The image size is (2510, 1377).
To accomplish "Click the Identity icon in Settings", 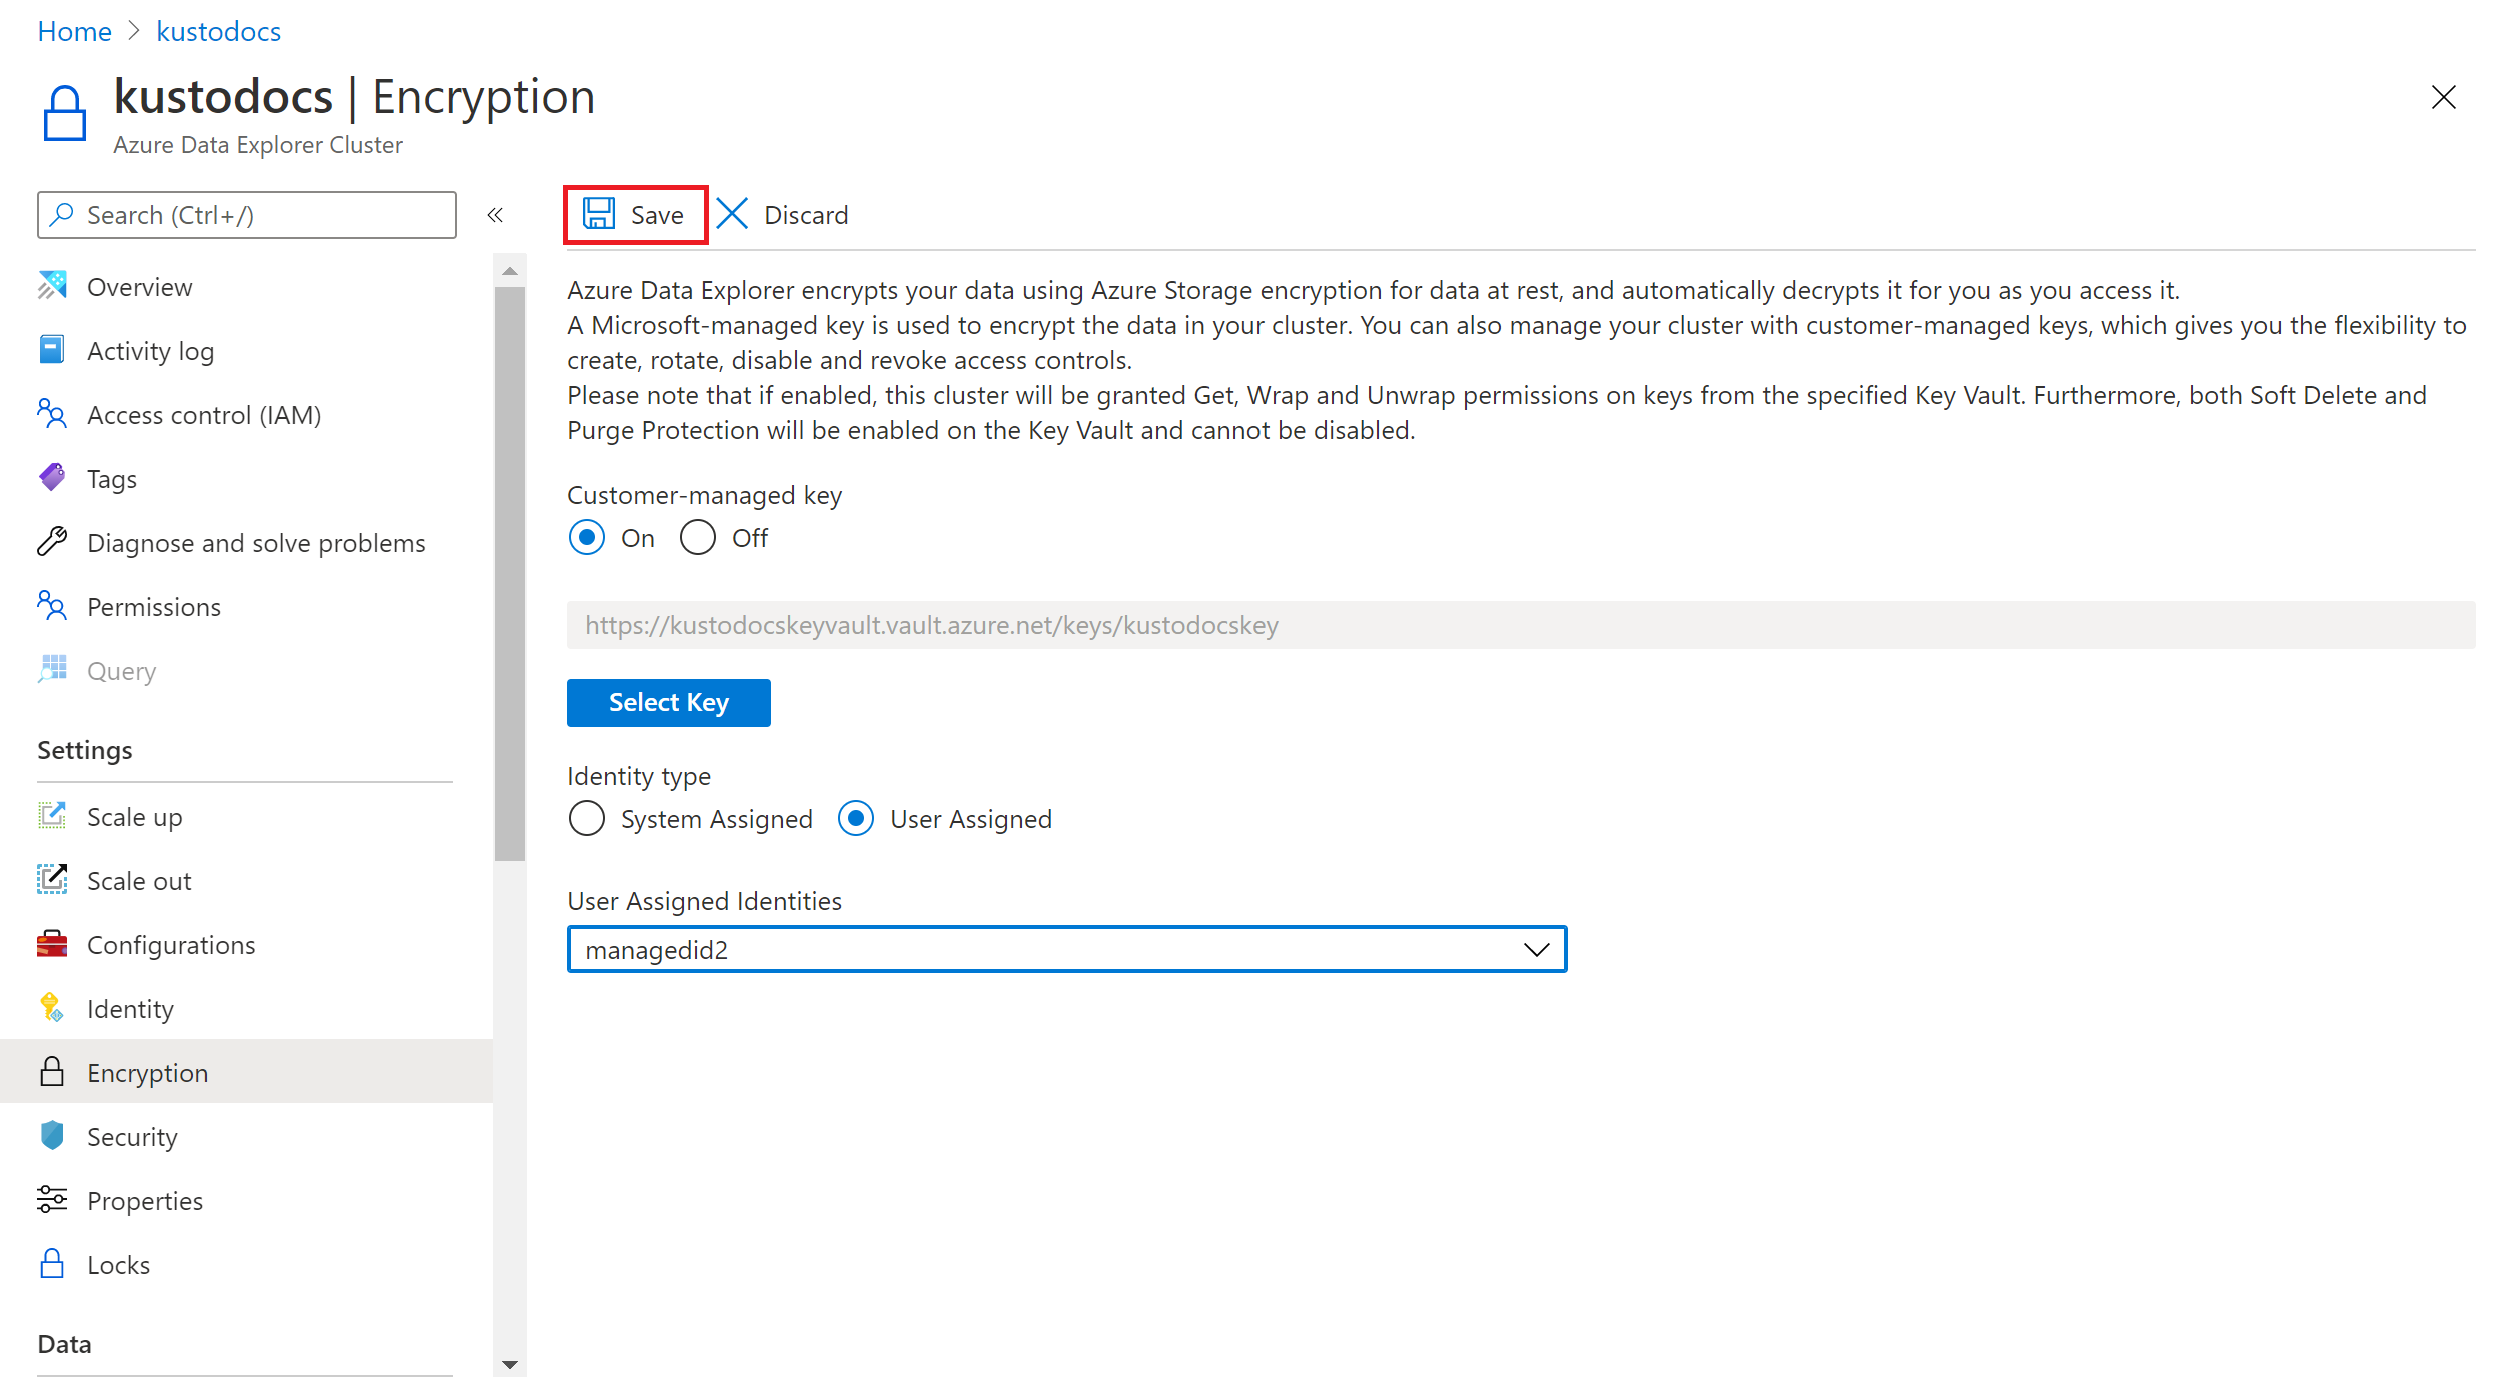I will pos(53,1007).
